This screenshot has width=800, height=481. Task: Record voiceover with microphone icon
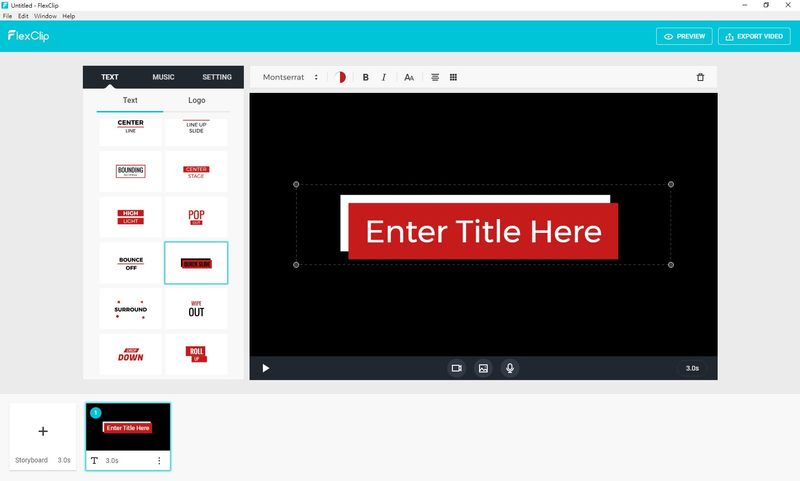click(510, 368)
